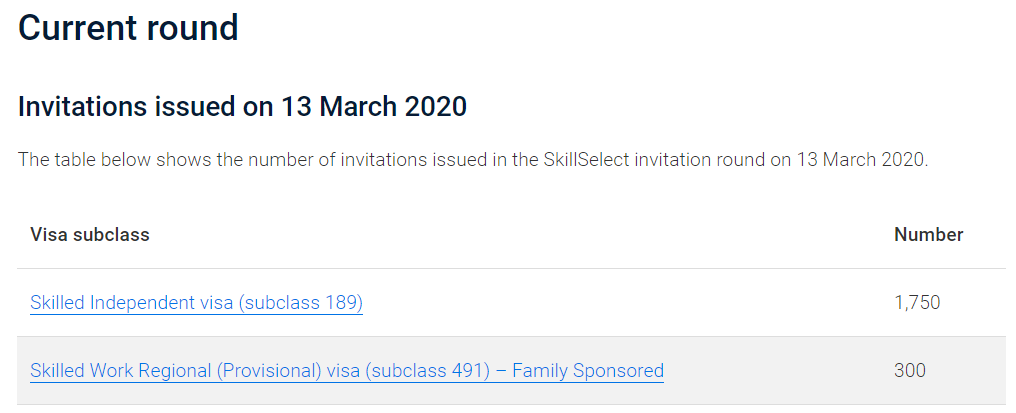1016x413 pixels.
Task: Select the 300 invitations number cell
Action: 910,371
